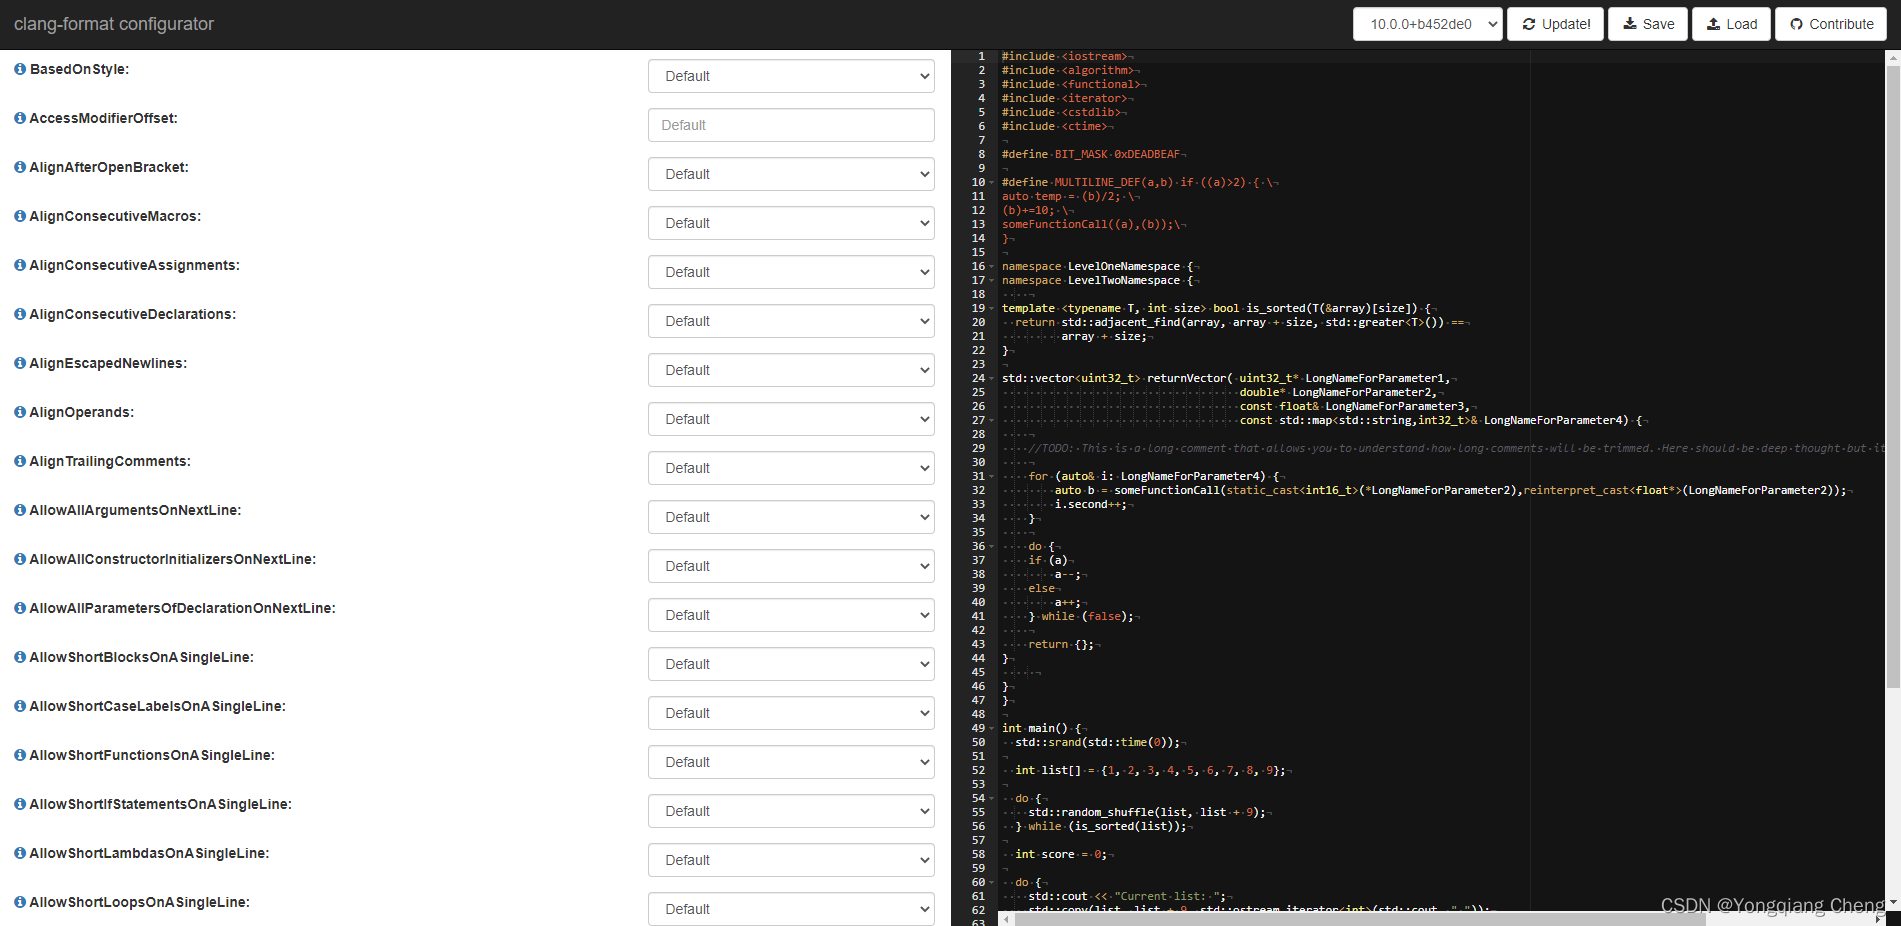
Task: Click the refresh icon on the Update button
Action: [x=1528, y=23]
